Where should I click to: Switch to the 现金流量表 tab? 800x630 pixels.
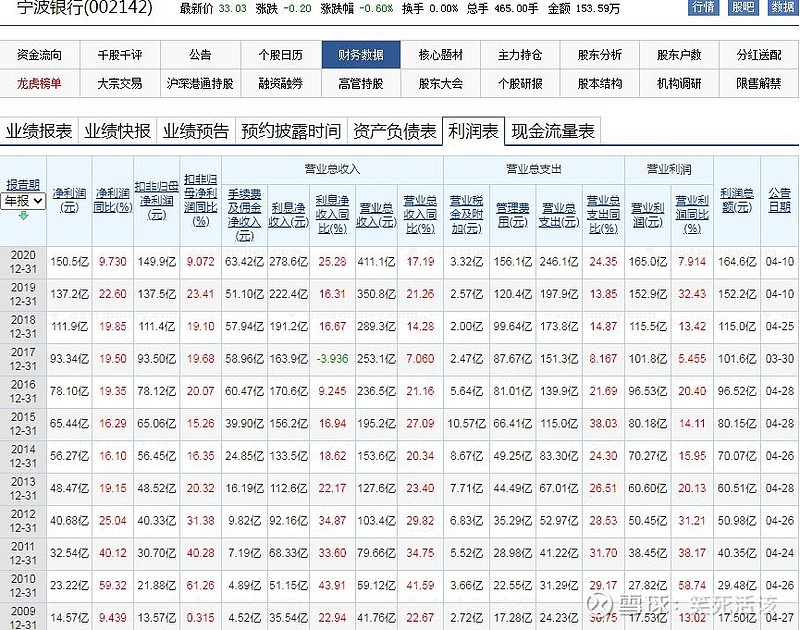551,130
